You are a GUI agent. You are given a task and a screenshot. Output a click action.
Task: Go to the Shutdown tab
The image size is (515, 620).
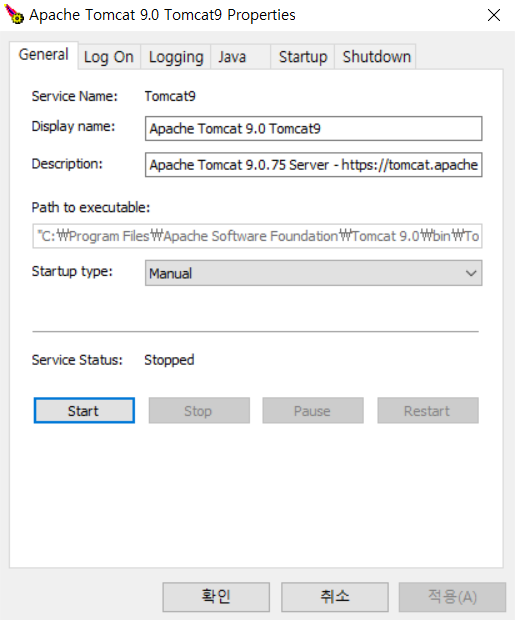[376, 57]
